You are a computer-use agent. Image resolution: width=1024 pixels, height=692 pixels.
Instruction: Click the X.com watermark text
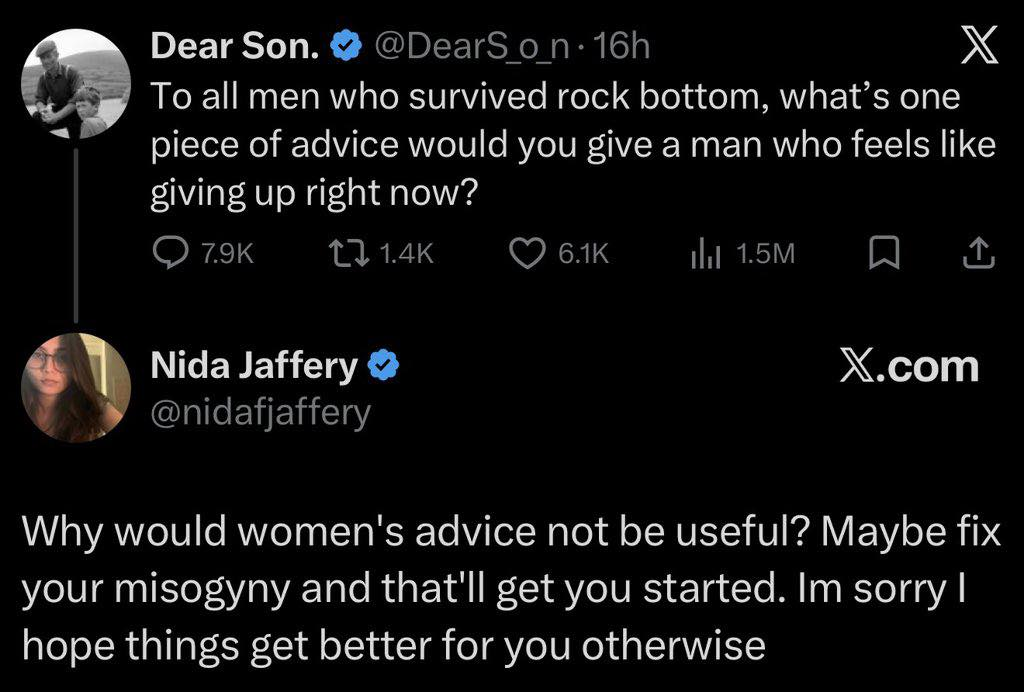point(908,367)
